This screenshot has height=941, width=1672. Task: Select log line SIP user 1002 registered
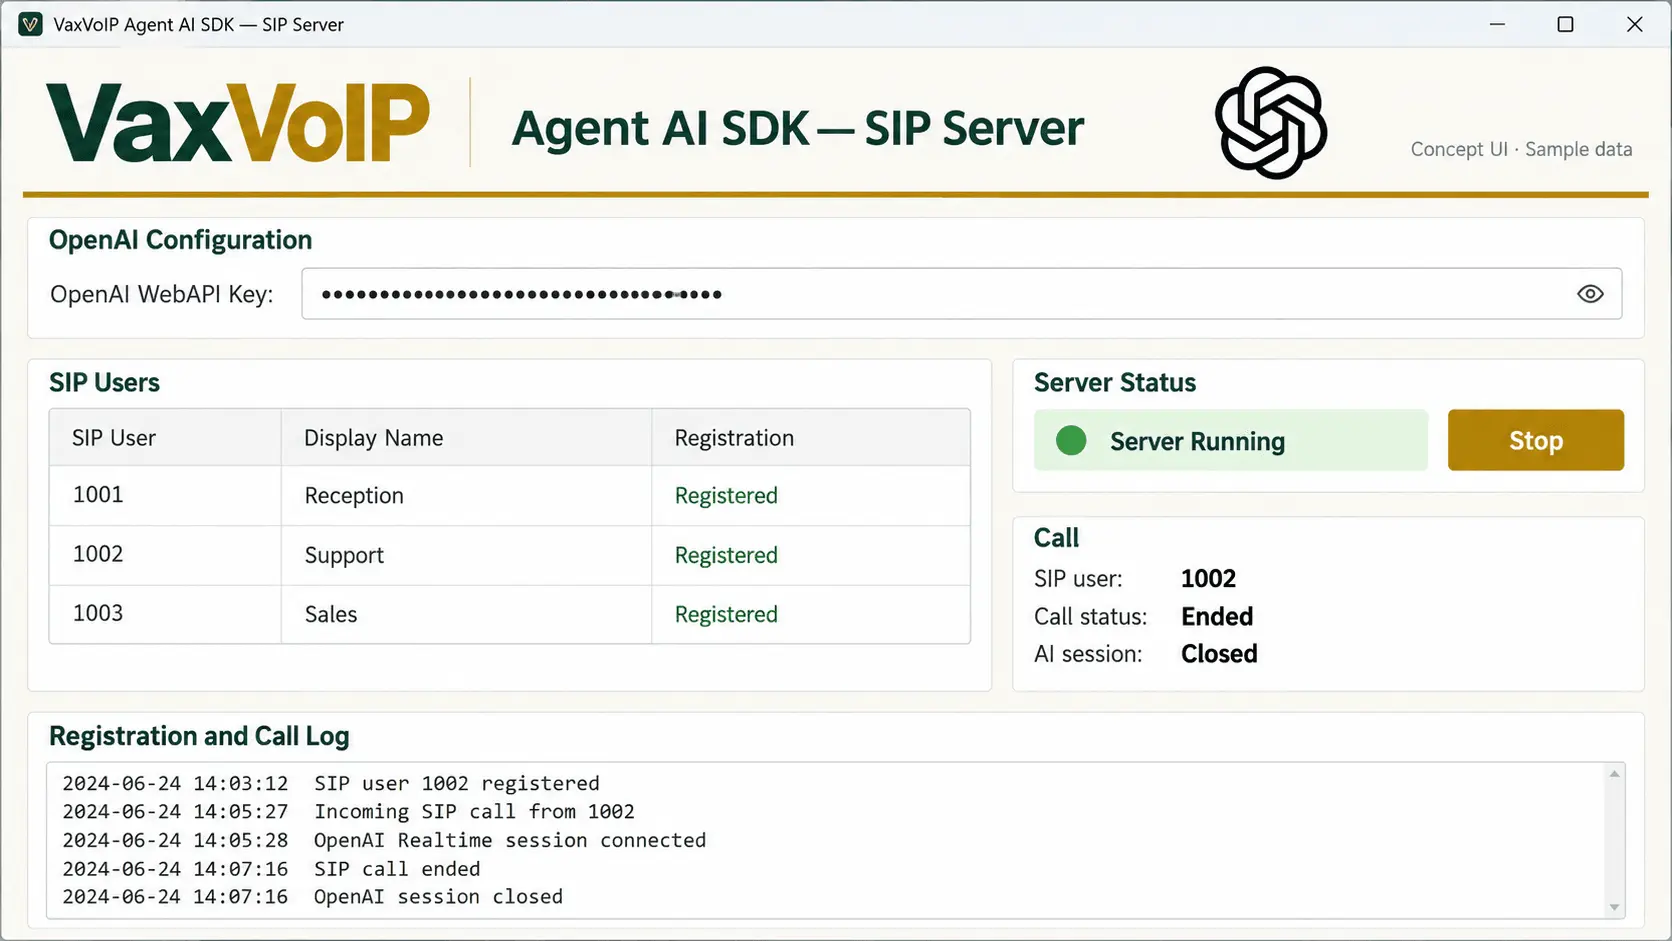331,783
